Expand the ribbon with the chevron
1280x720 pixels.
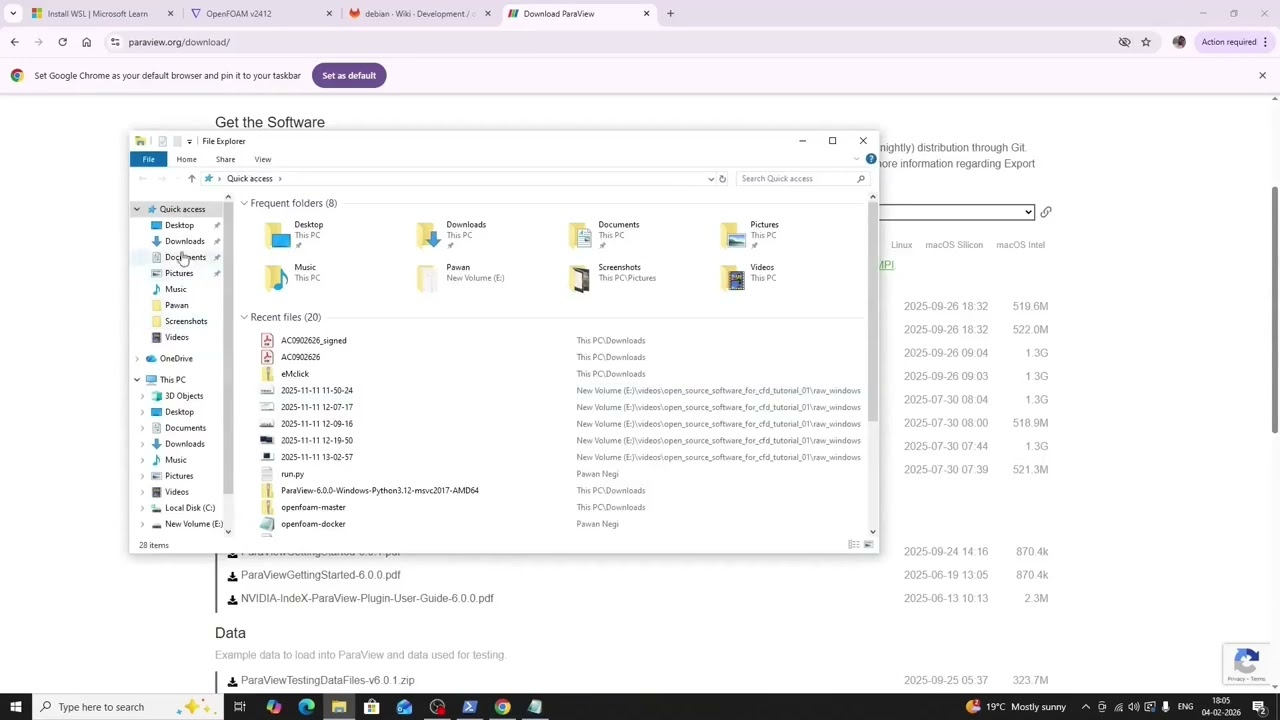[x=858, y=160]
